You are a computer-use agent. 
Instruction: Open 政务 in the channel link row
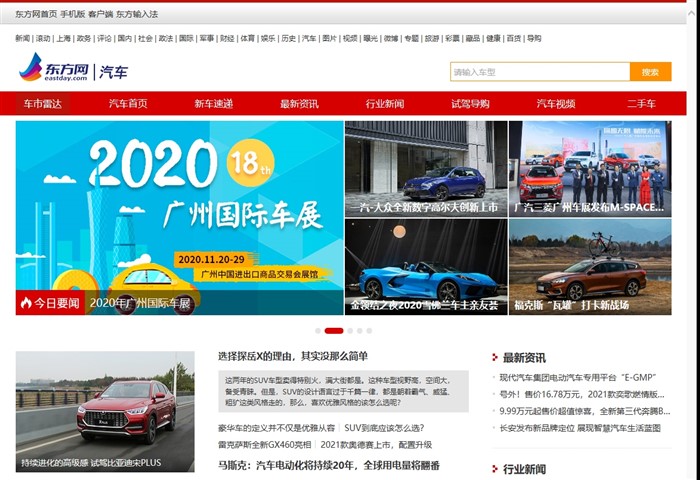coord(84,38)
